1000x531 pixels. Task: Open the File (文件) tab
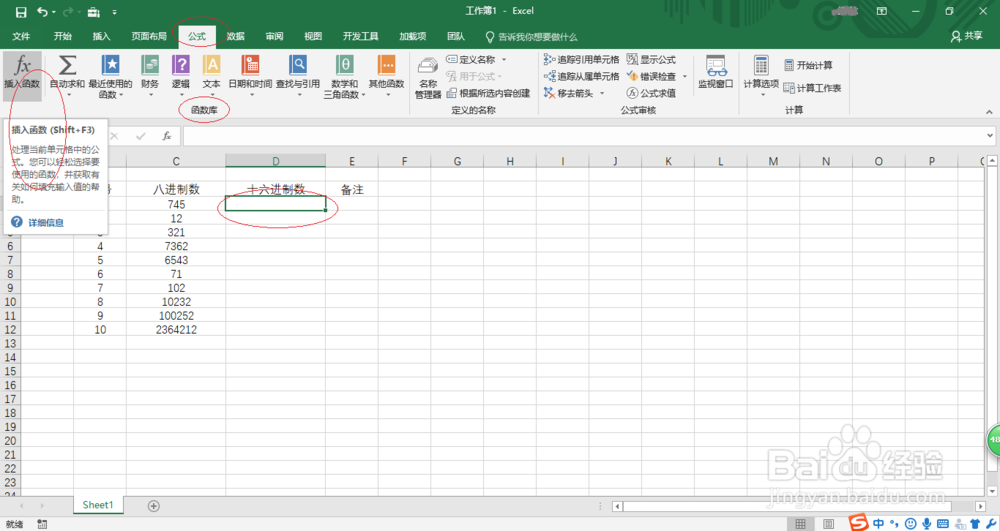[x=21, y=36]
